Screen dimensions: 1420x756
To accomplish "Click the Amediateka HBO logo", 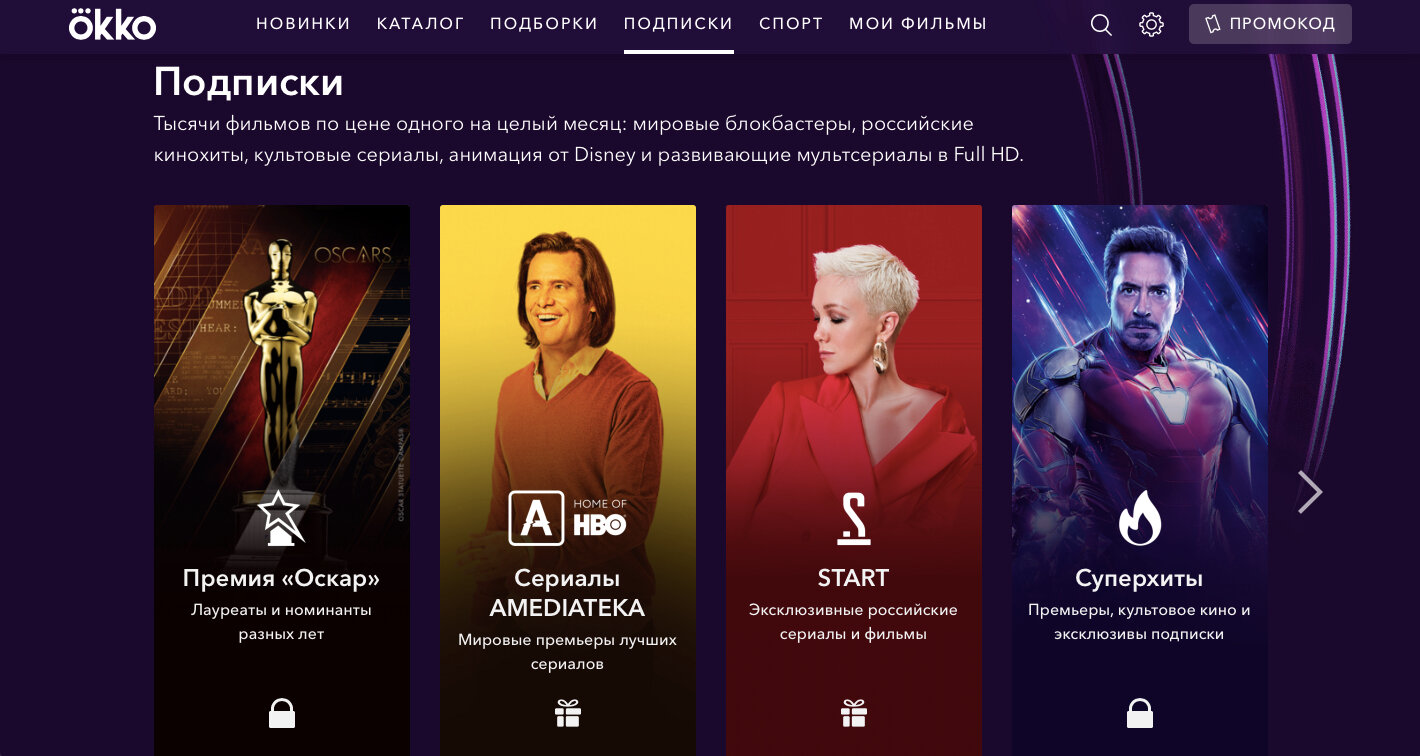I will [567, 518].
